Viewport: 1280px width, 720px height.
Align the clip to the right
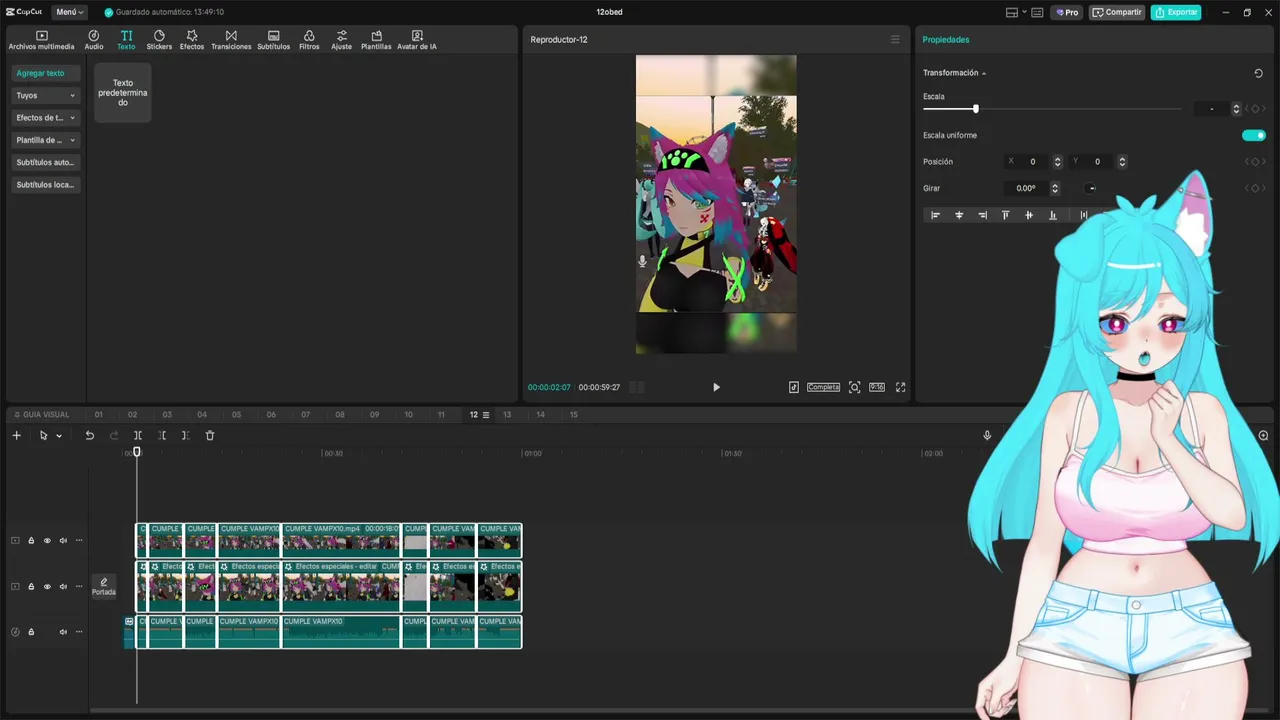982,215
